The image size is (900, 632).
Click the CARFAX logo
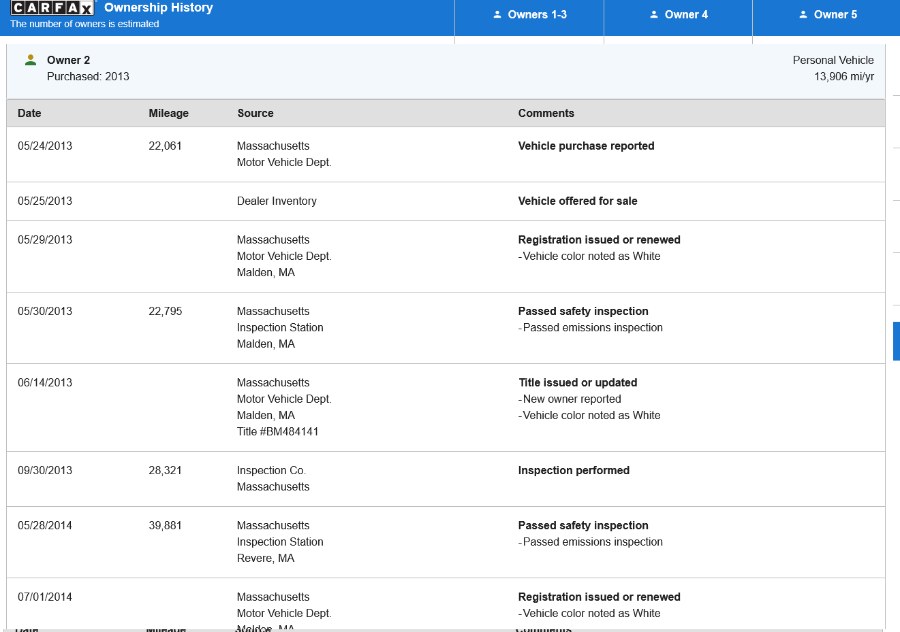(x=52, y=8)
